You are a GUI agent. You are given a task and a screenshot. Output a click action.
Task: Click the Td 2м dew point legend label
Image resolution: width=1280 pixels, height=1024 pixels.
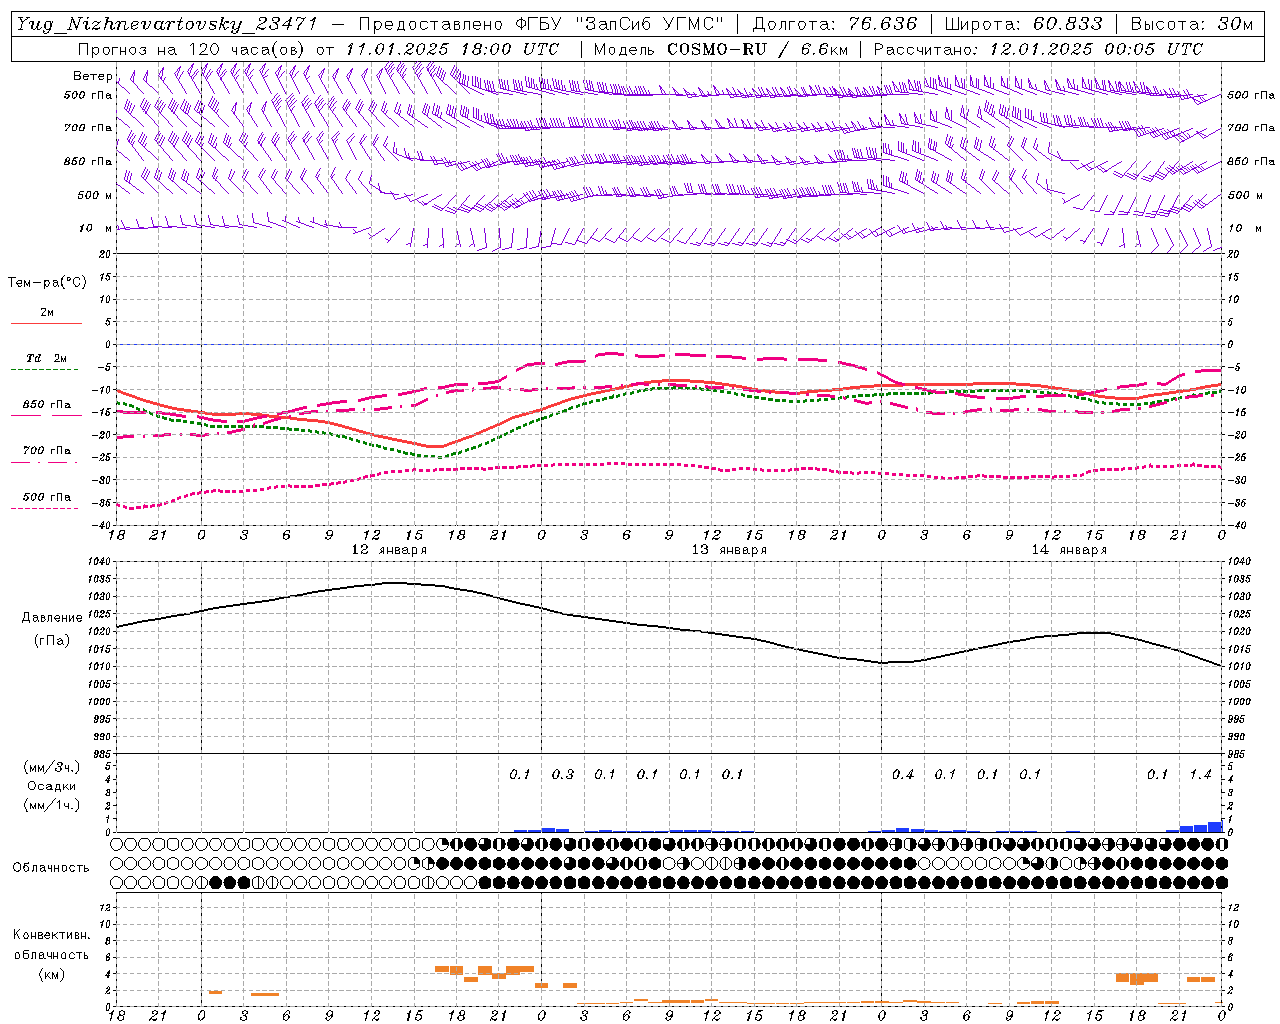point(46,358)
